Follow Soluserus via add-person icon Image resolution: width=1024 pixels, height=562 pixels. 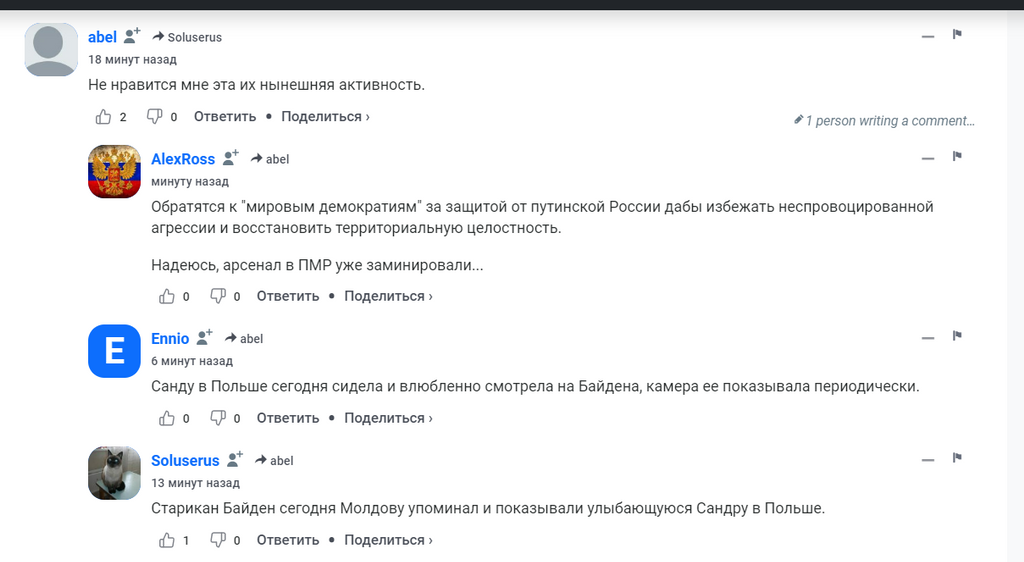tap(236, 460)
